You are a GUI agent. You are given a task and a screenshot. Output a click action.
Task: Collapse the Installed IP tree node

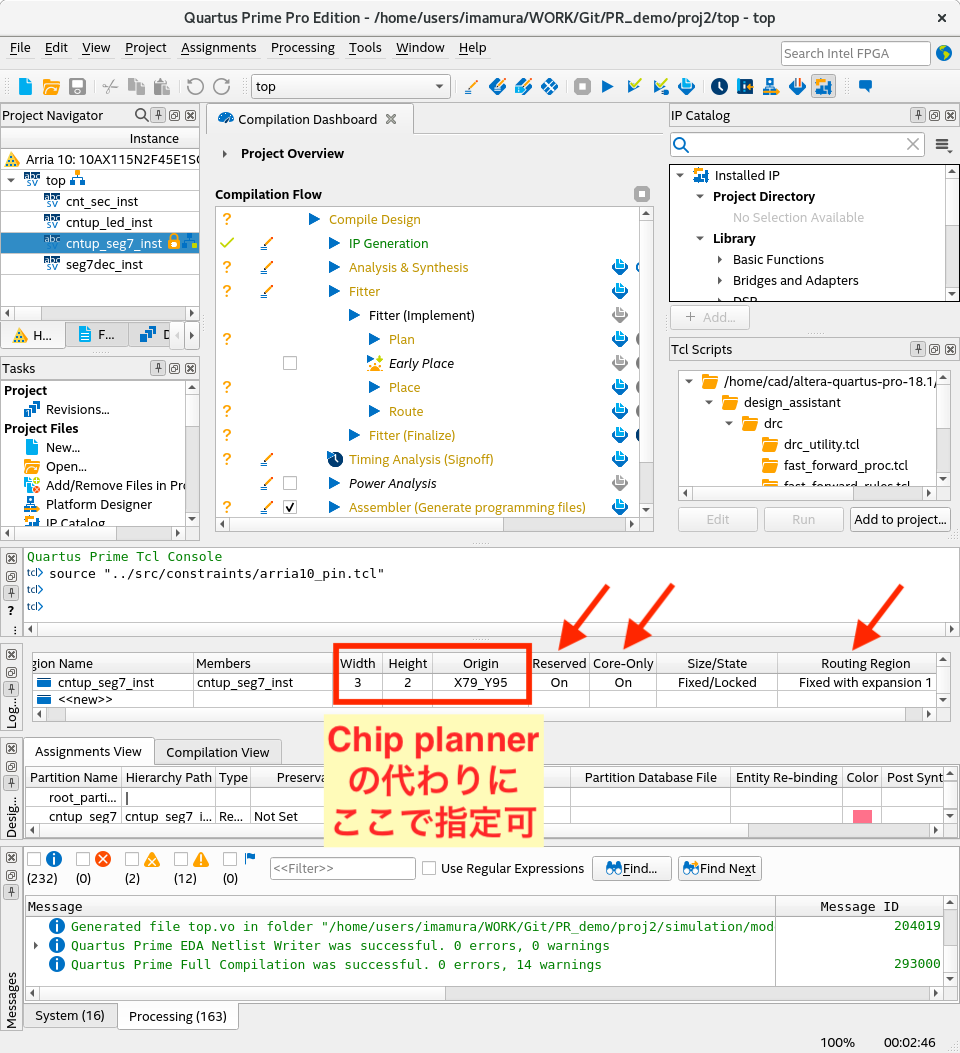click(681, 175)
